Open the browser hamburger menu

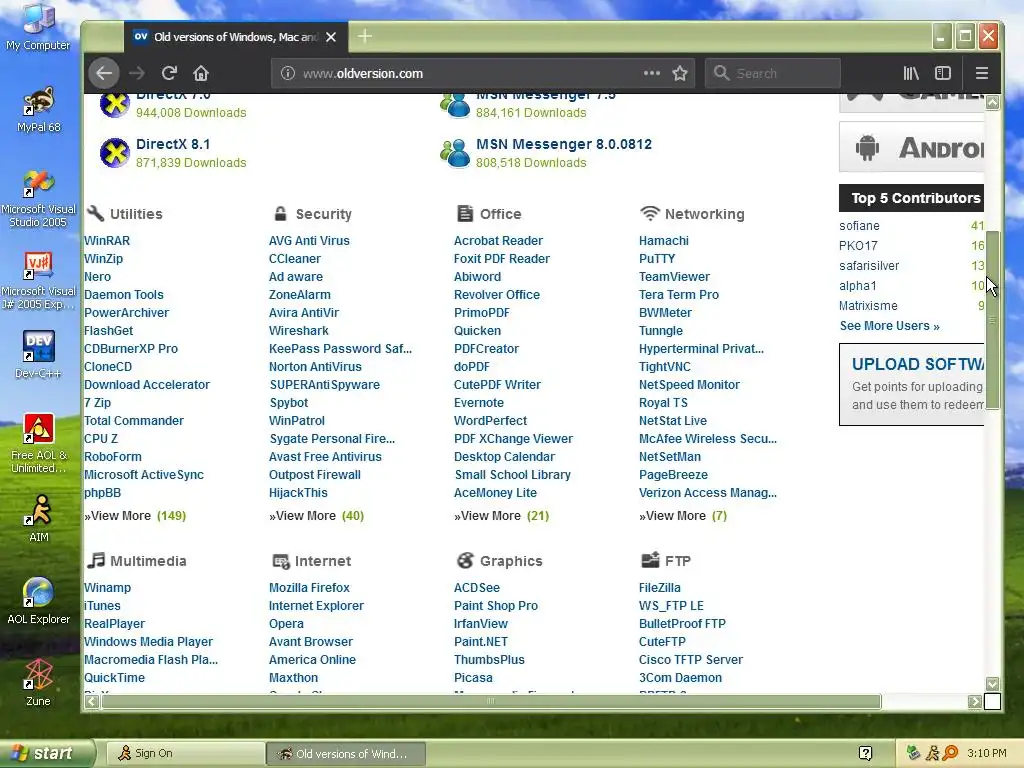[x=982, y=73]
